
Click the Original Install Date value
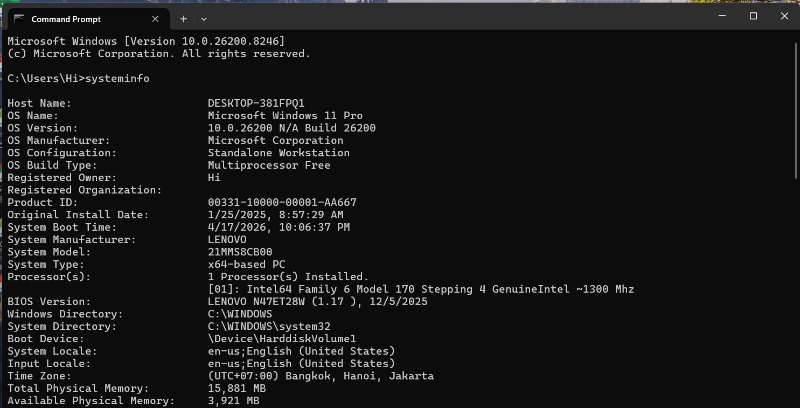275,214
